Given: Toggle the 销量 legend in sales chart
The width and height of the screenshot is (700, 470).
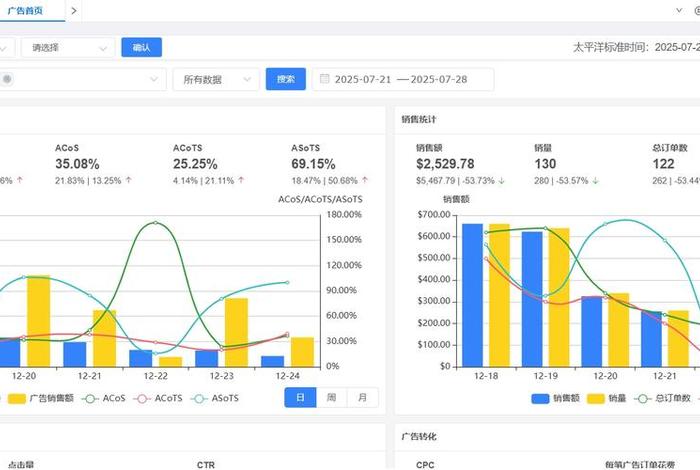Looking at the screenshot, I should pyautogui.click(x=606, y=398).
